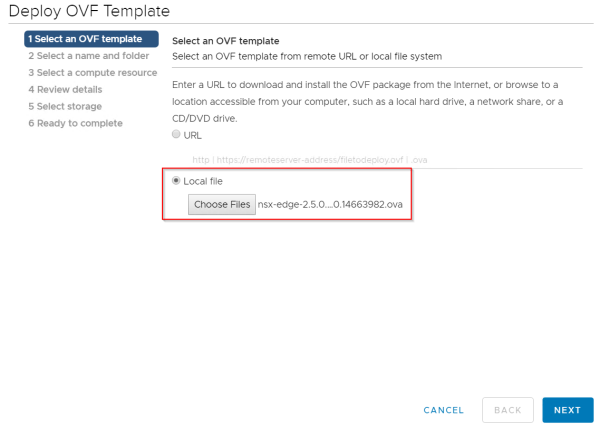Click the bold Select an OVF template heading

(x=225, y=41)
